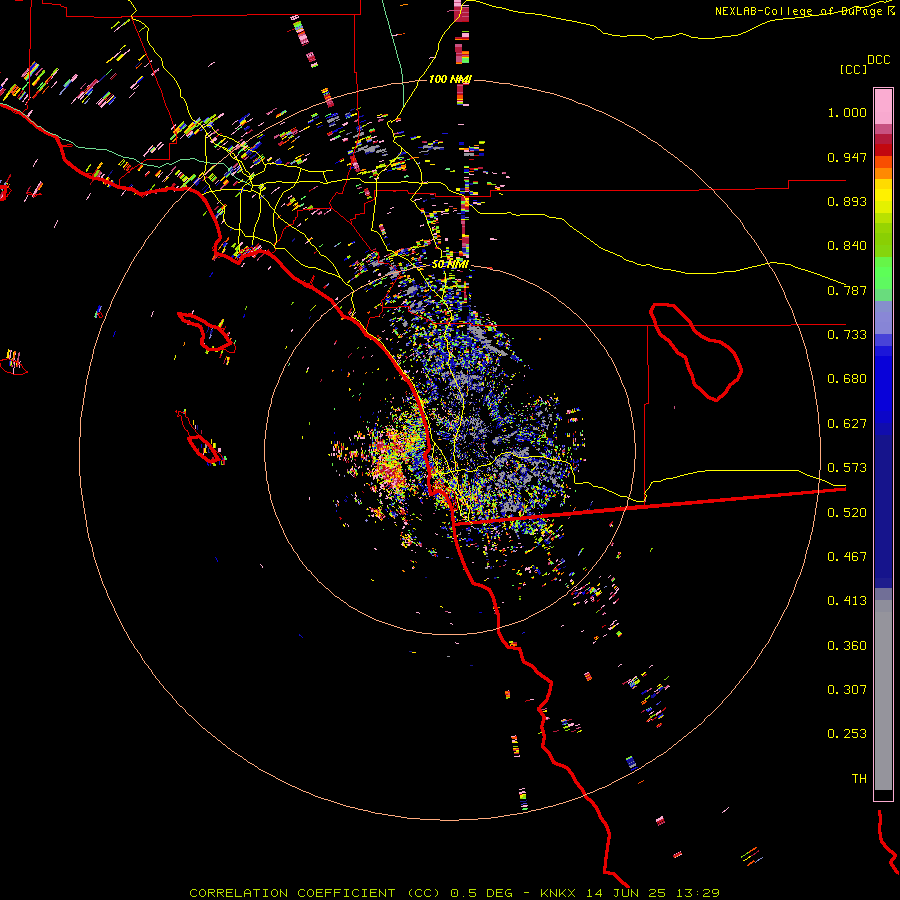Select the 0.733 scale value
This screenshot has height=900, width=900.
(x=847, y=335)
